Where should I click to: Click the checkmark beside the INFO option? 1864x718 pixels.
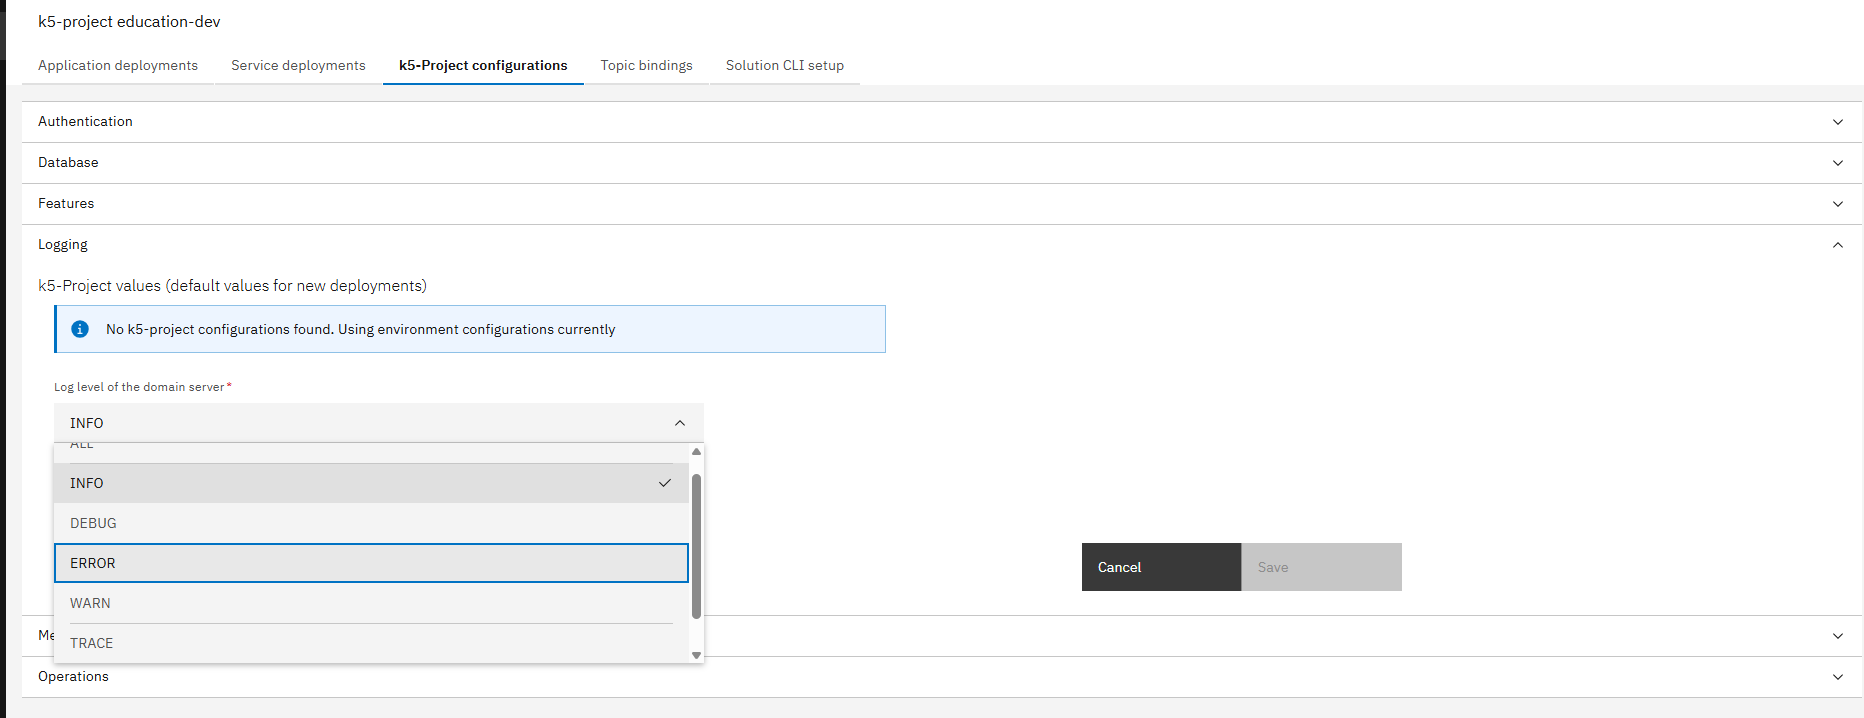tap(665, 483)
